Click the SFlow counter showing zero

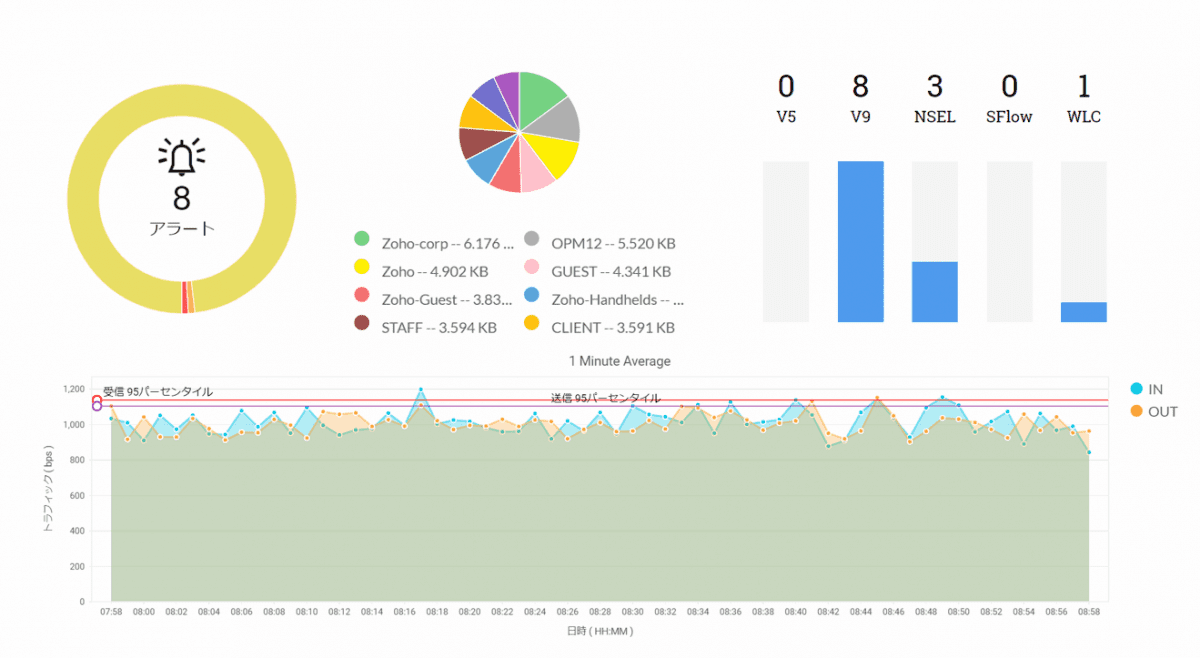point(1009,88)
